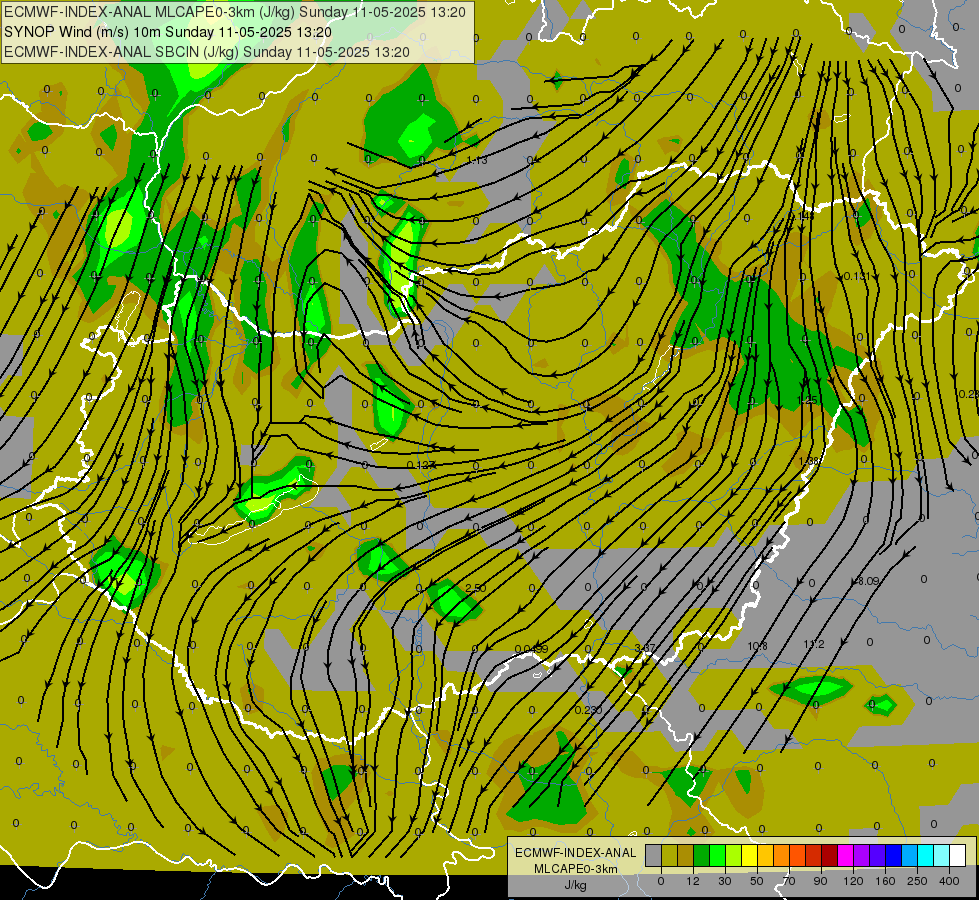Image resolution: width=979 pixels, height=900 pixels.
Task: Click the olive-yellow swatch above legend value 0
Action: [x=669, y=855]
